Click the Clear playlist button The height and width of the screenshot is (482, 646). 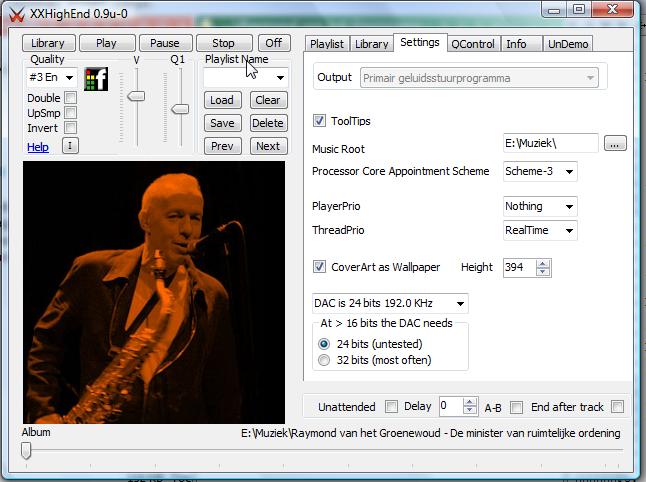tap(268, 100)
